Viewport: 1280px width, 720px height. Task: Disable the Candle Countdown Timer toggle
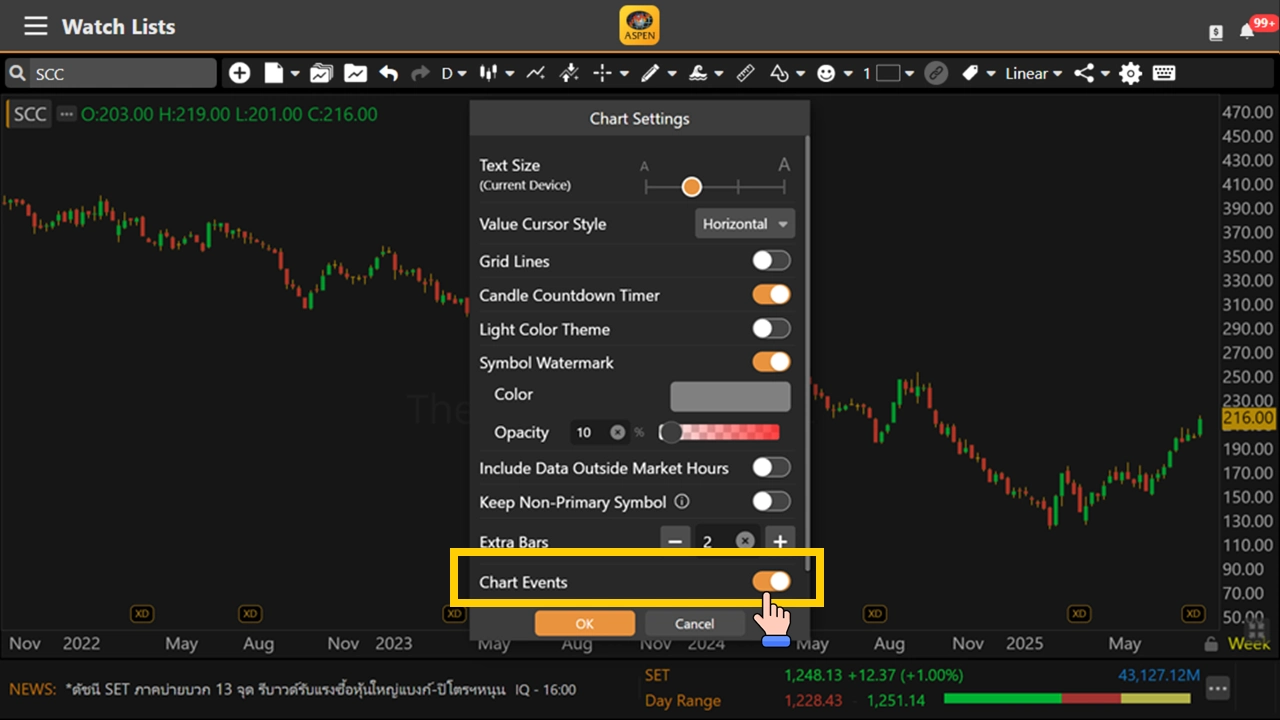[x=771, y=295]
